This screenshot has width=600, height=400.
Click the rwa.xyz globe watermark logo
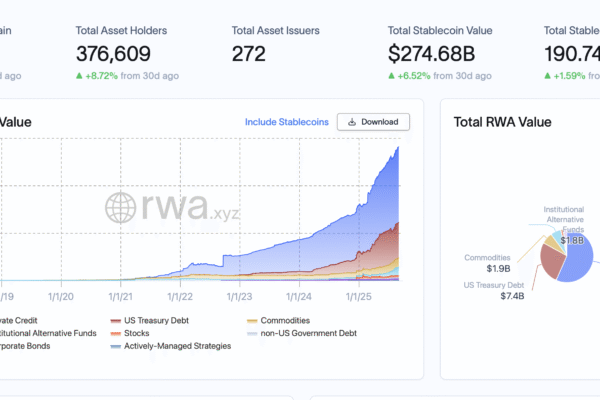tap(124, 209)
